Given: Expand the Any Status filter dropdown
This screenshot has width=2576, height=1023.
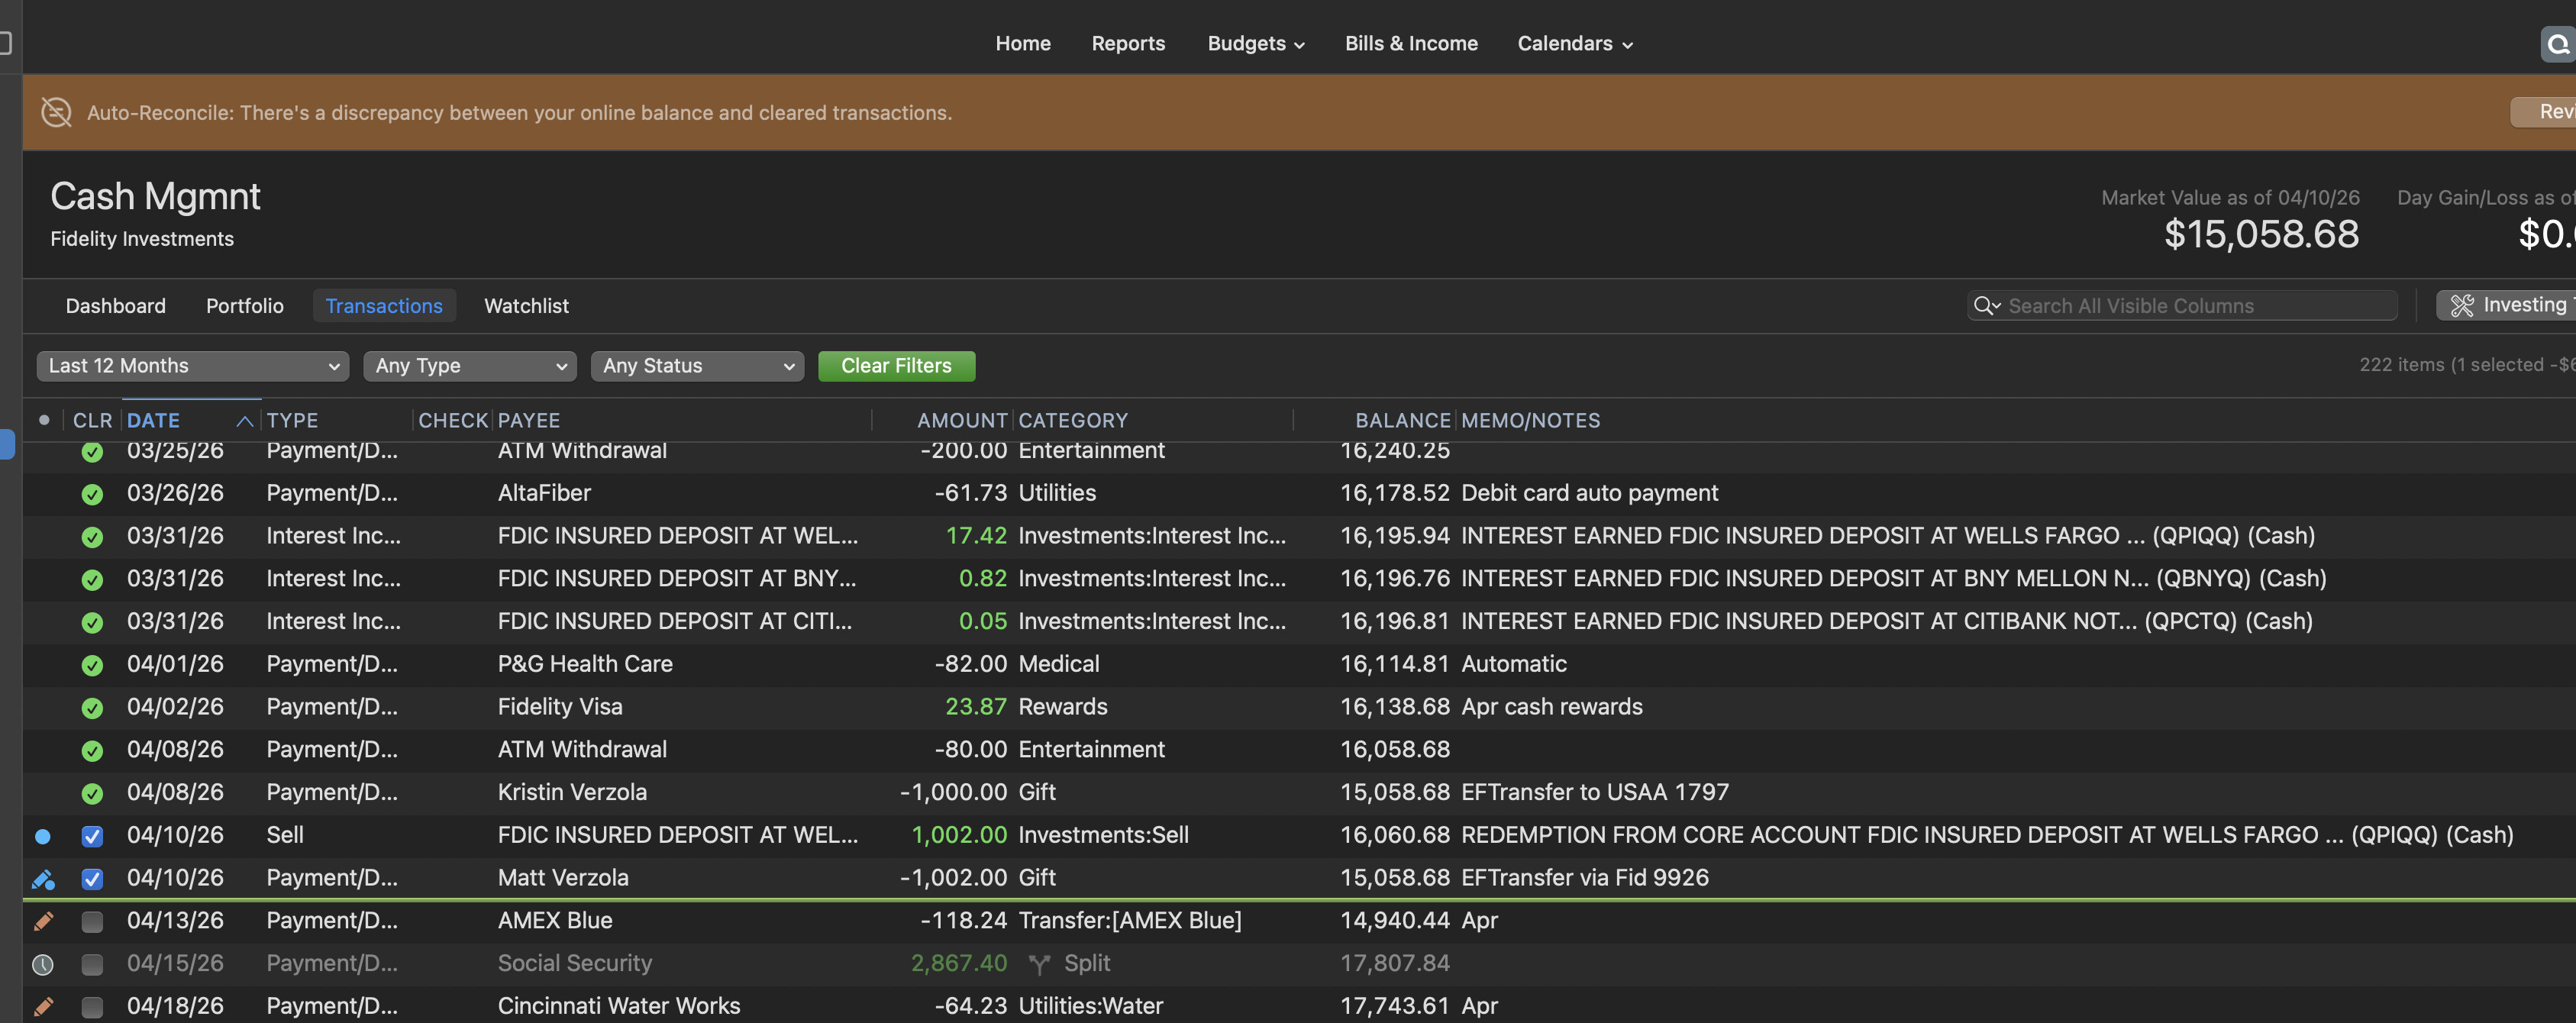Looking at the screenshot, I should (x=697, y=366).
